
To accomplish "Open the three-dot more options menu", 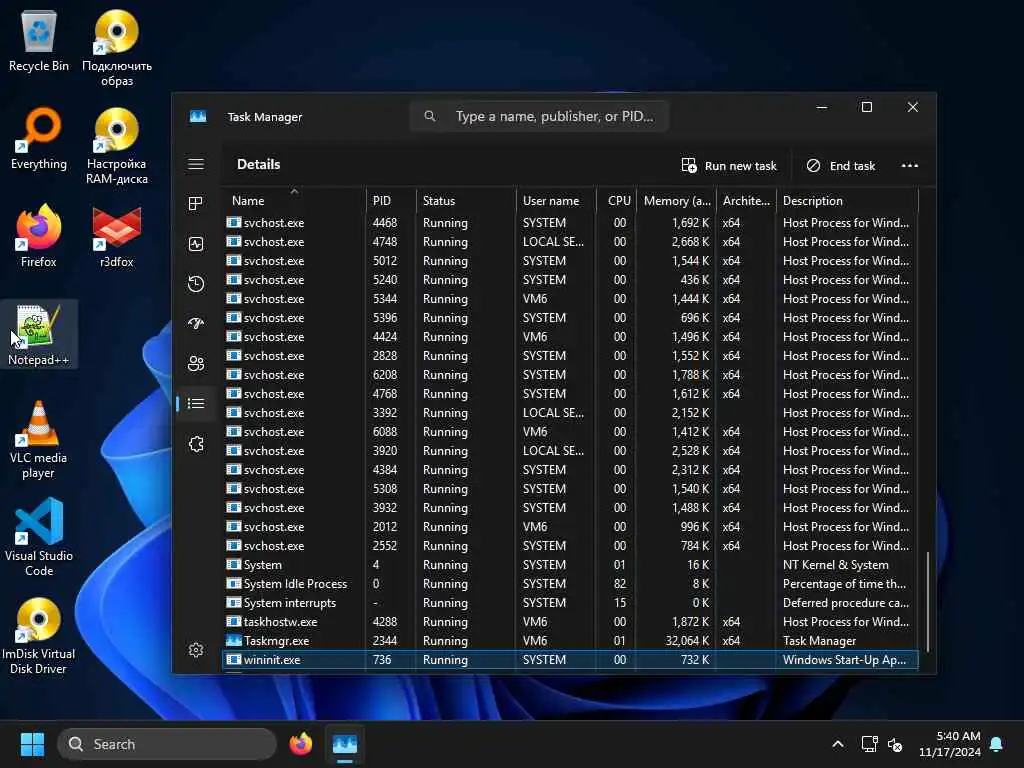I will (x=910, y=166).
